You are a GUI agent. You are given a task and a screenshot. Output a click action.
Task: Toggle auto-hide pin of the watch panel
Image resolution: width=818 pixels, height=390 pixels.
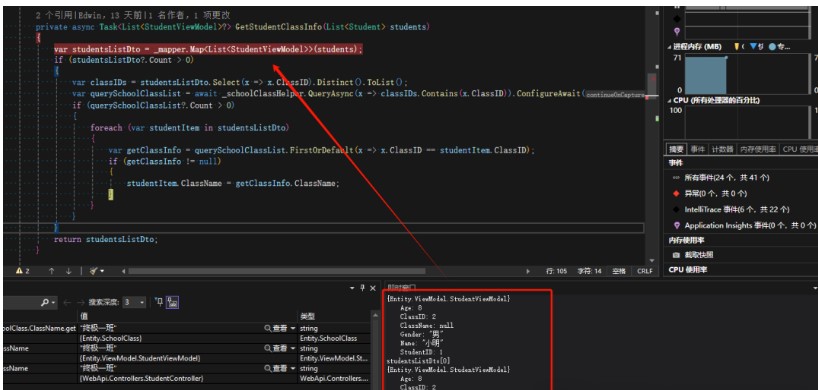tap(363, 288)
